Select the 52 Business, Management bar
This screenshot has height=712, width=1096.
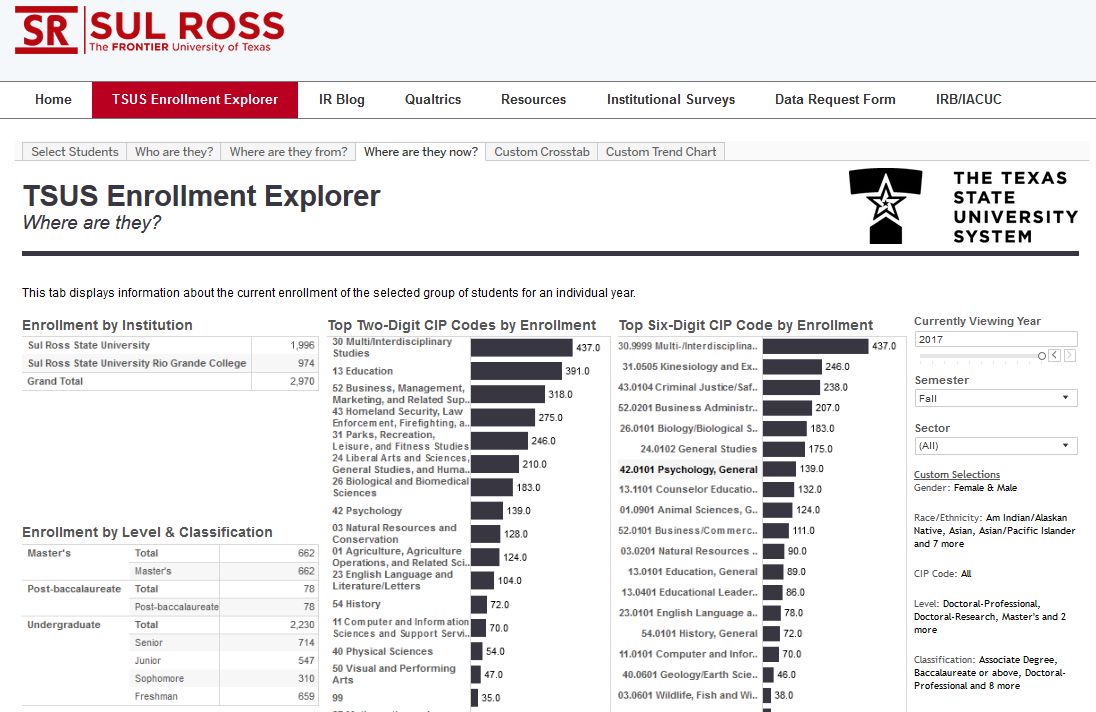click(x=507, y=394)
